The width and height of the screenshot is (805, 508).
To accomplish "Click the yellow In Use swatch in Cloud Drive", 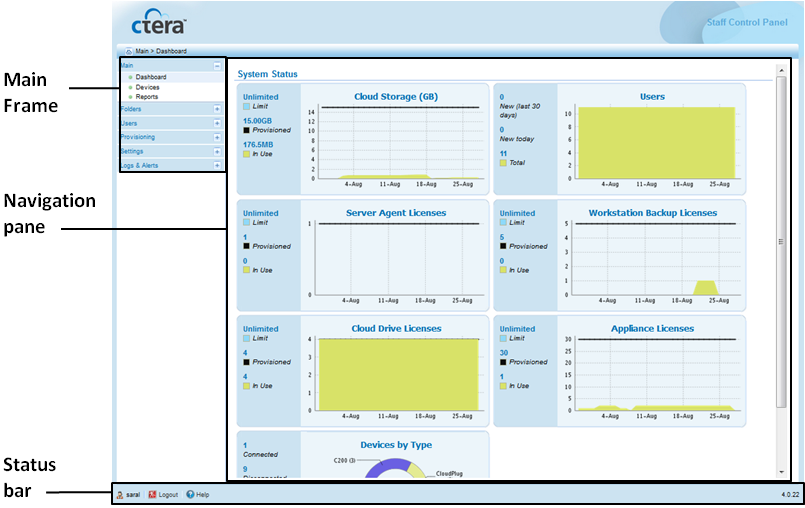I will (x=246, y=386).
